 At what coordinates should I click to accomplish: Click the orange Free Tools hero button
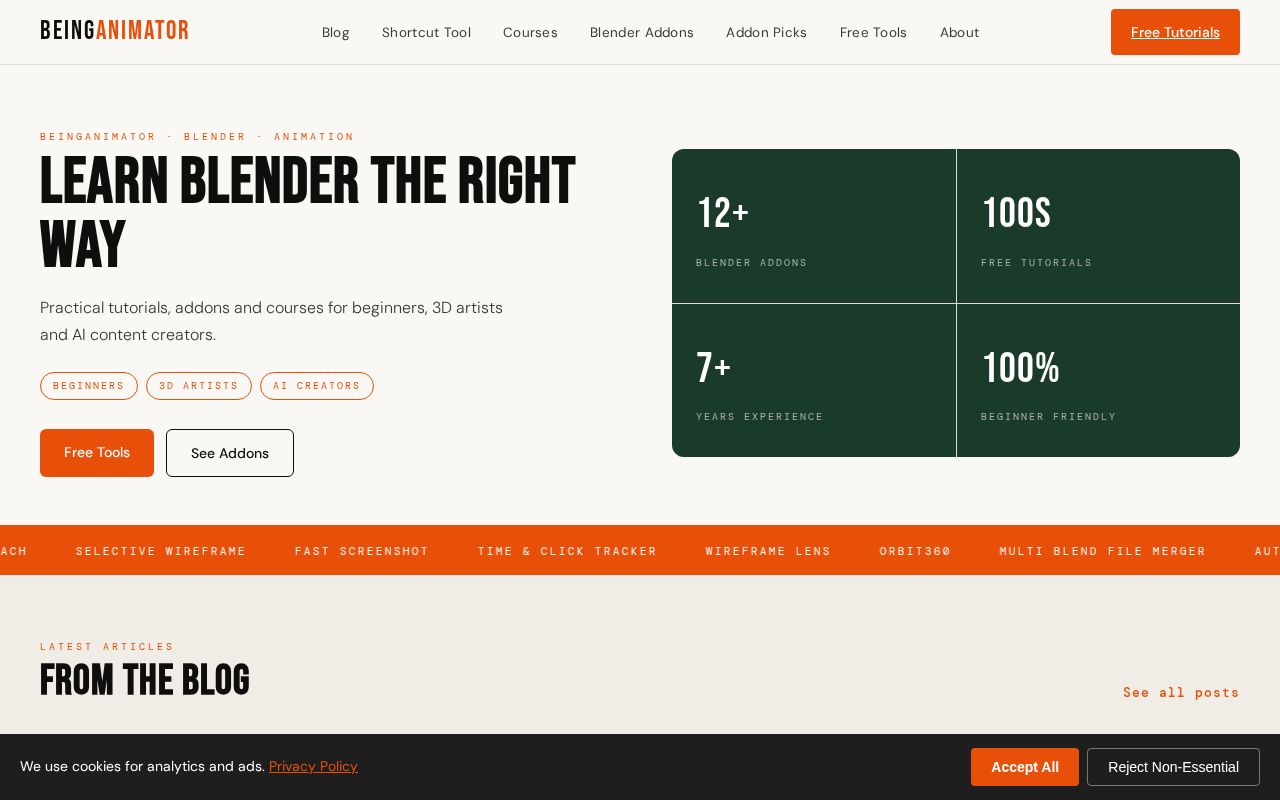[97, 453]
